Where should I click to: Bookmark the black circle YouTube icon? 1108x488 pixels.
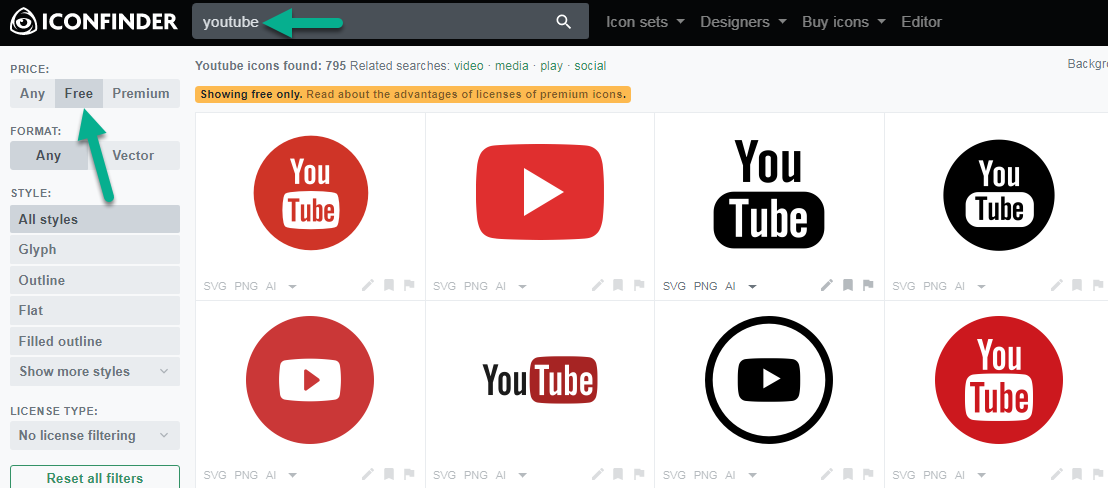pyautogui.click(x=1077, y=285)
